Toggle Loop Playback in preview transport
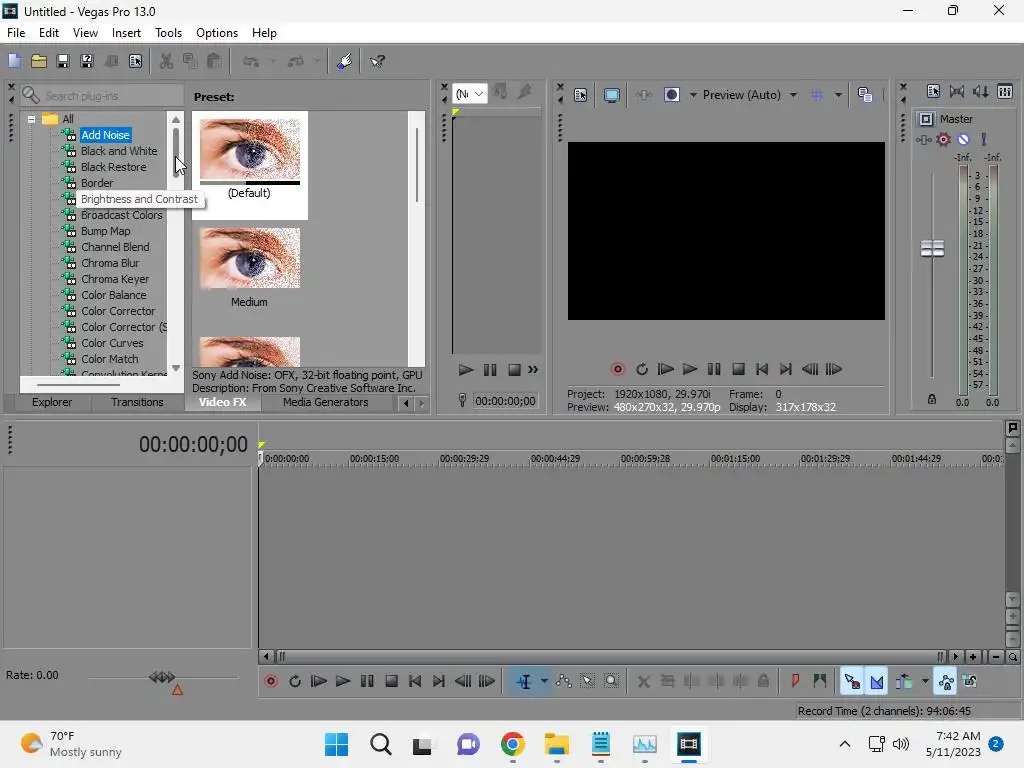 tap(642, 370)
